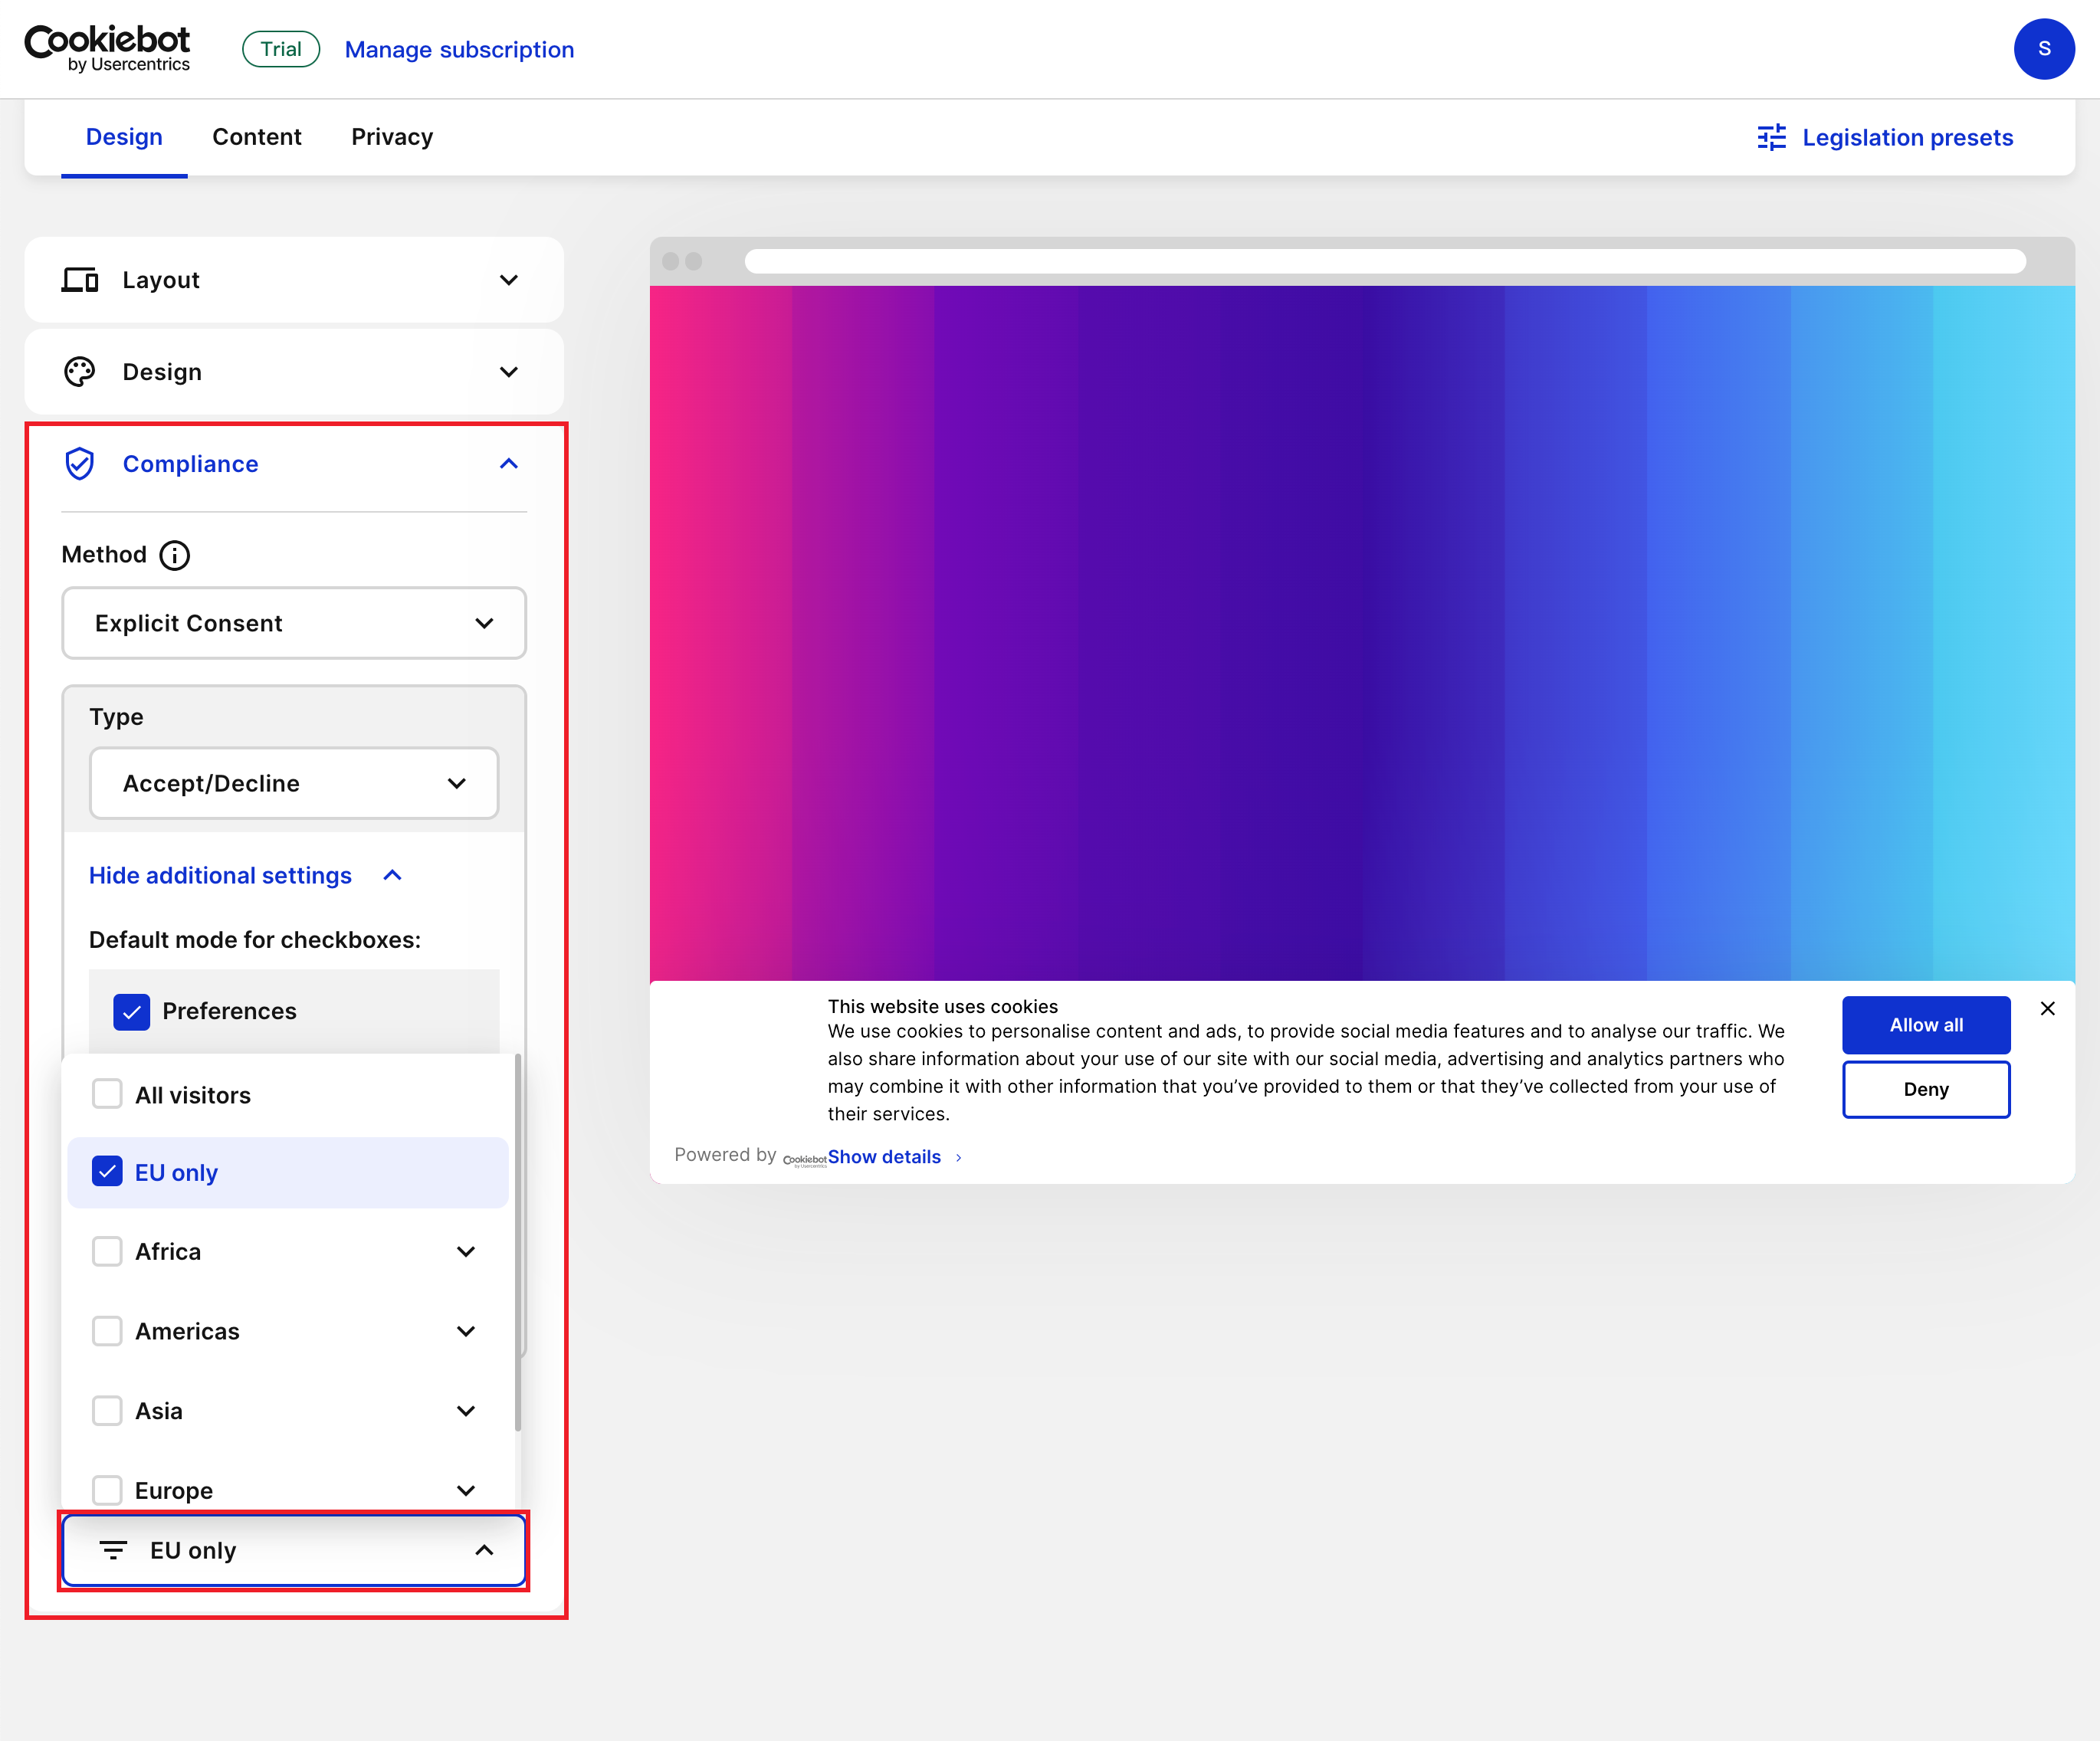Open the Accept/Decline type dropdown

tap(294, 783)
